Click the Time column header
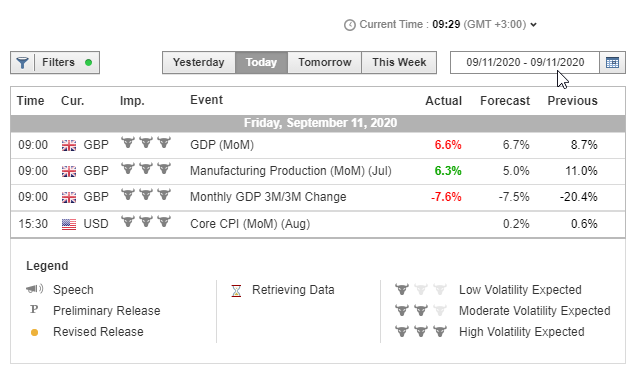 pos(30,101)
